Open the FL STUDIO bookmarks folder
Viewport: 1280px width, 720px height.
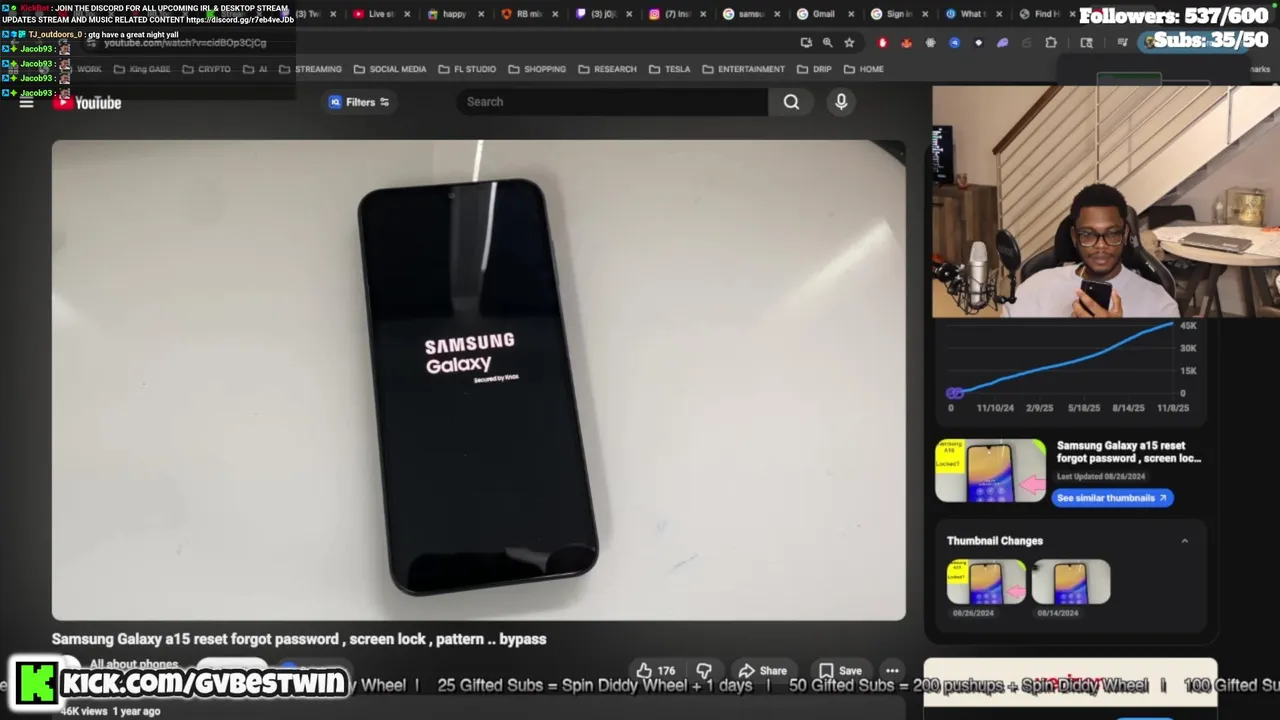pyautogui.click(x=467, y=69)
